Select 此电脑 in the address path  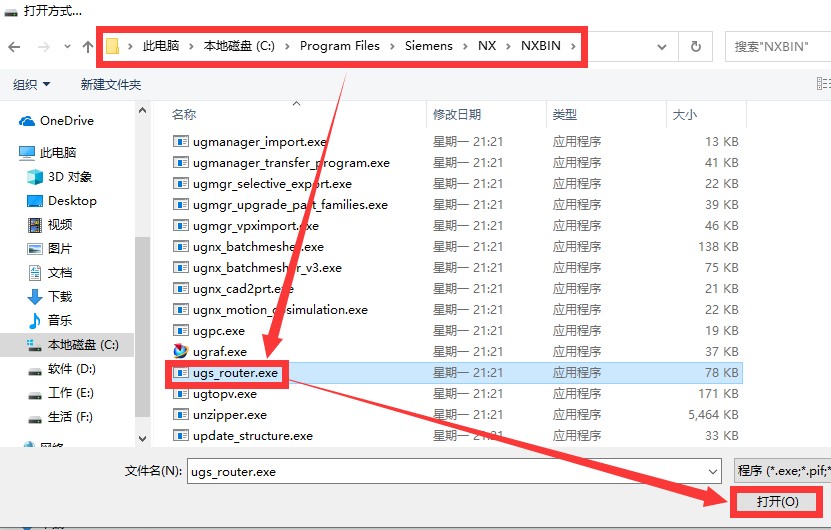(161, 46)
